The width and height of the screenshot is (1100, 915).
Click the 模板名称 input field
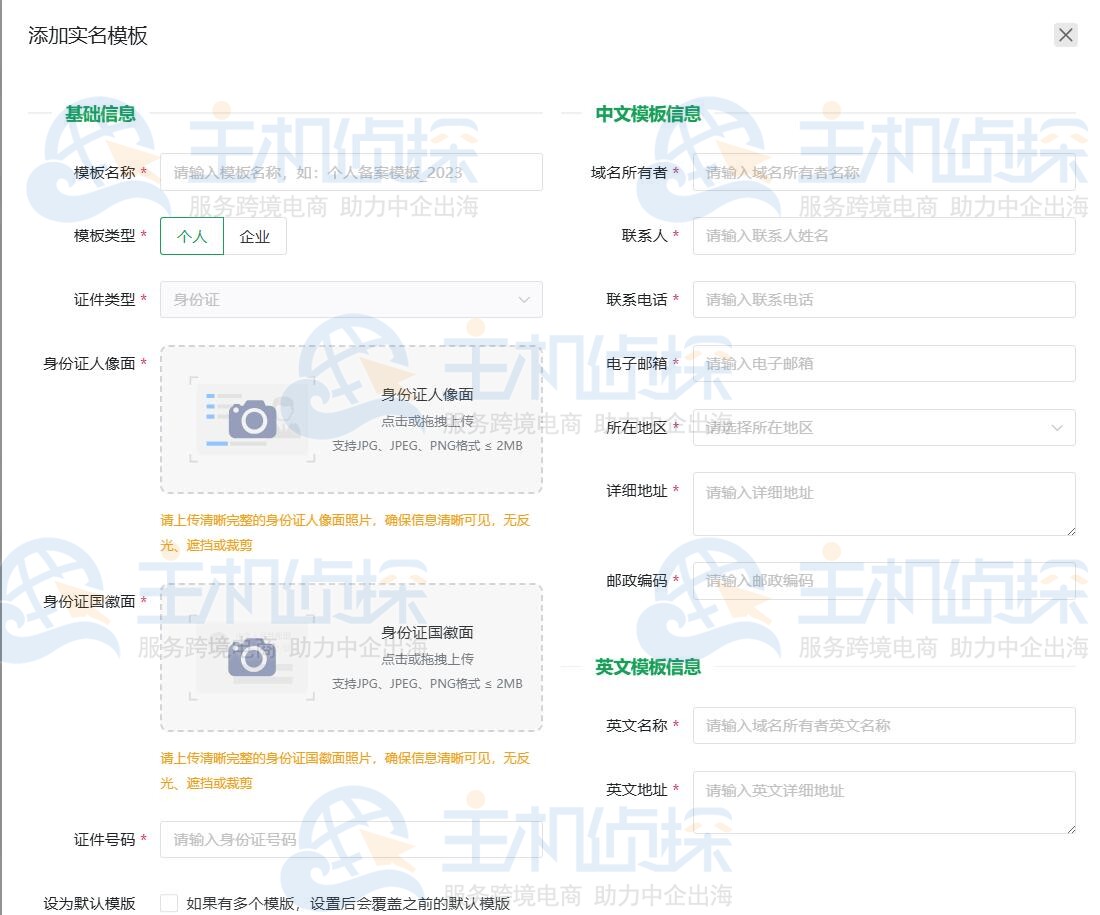click(x=351, y=171)
